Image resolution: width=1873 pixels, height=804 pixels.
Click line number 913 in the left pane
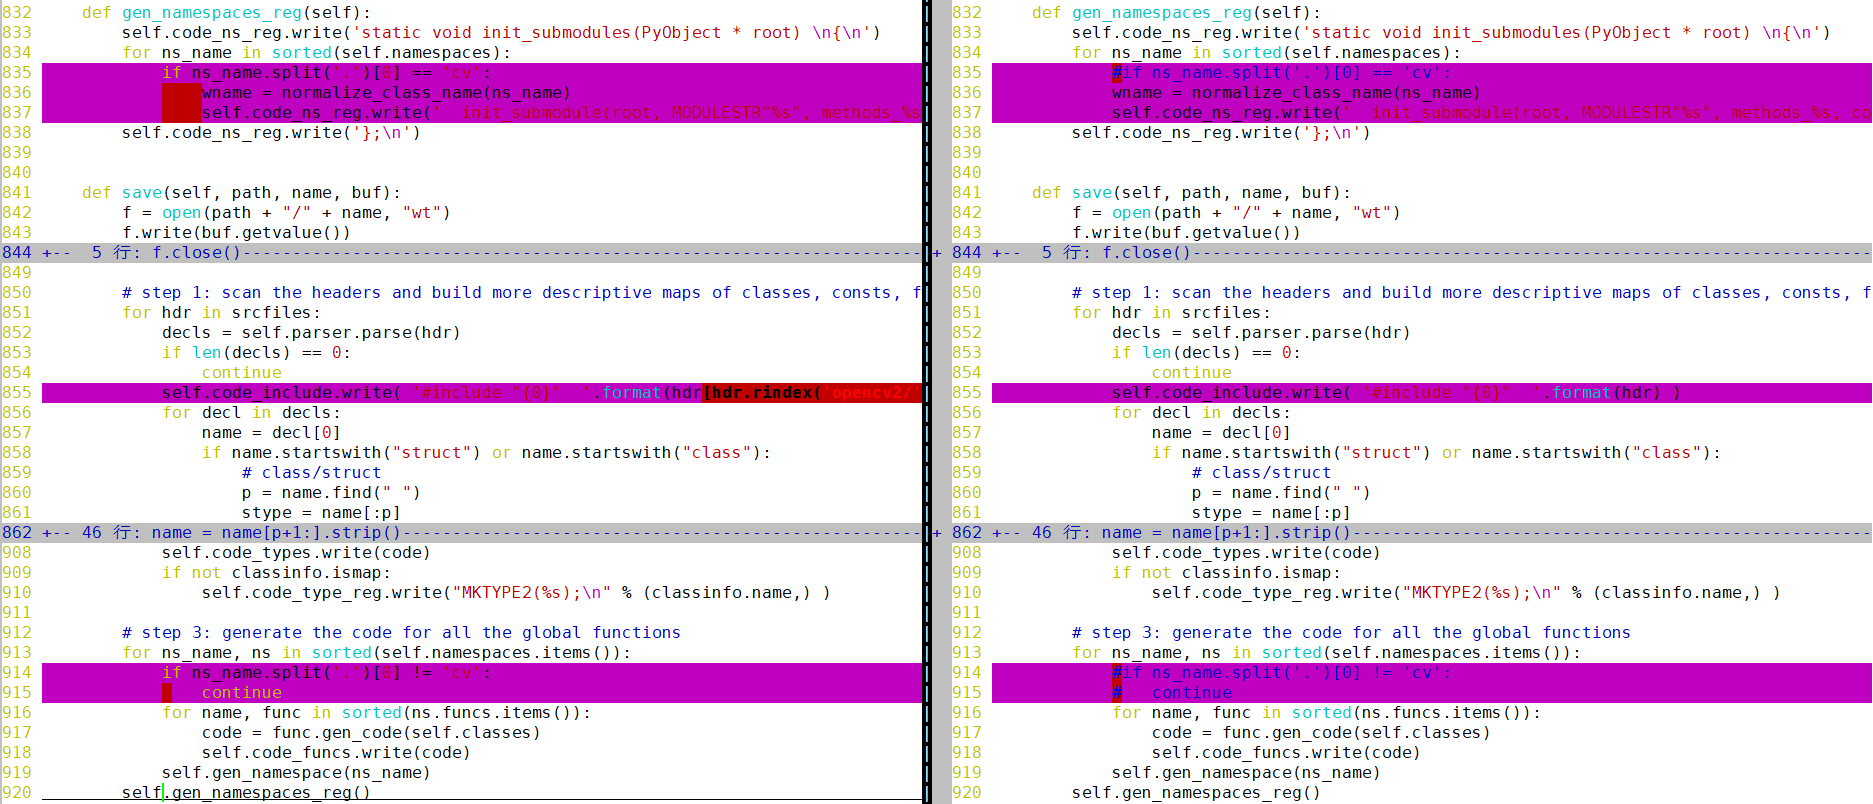(17, 653)
